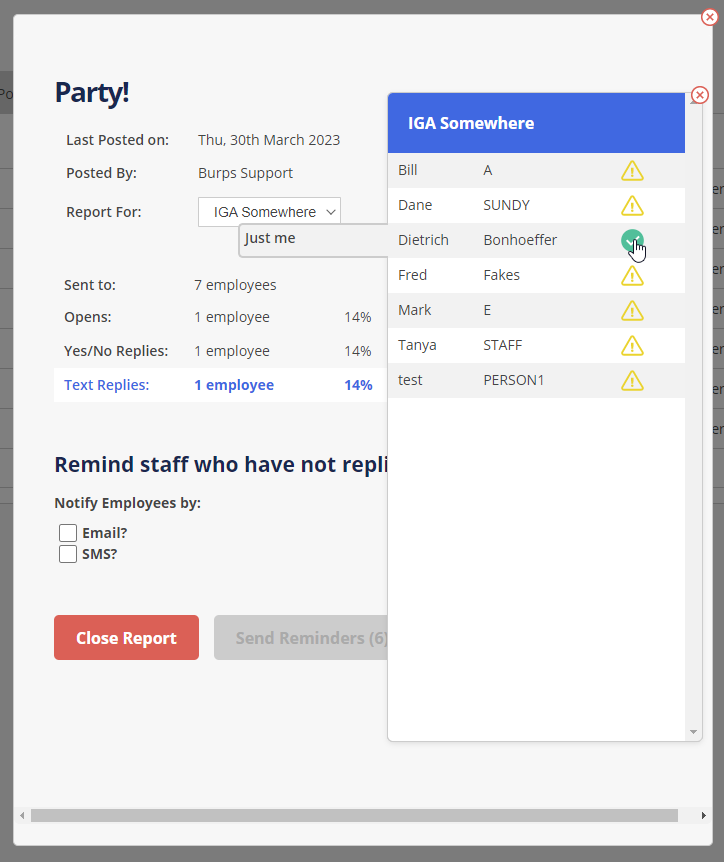
Task: Click warning icon for Dane SUNDY
Action: [x=632, y=206]
